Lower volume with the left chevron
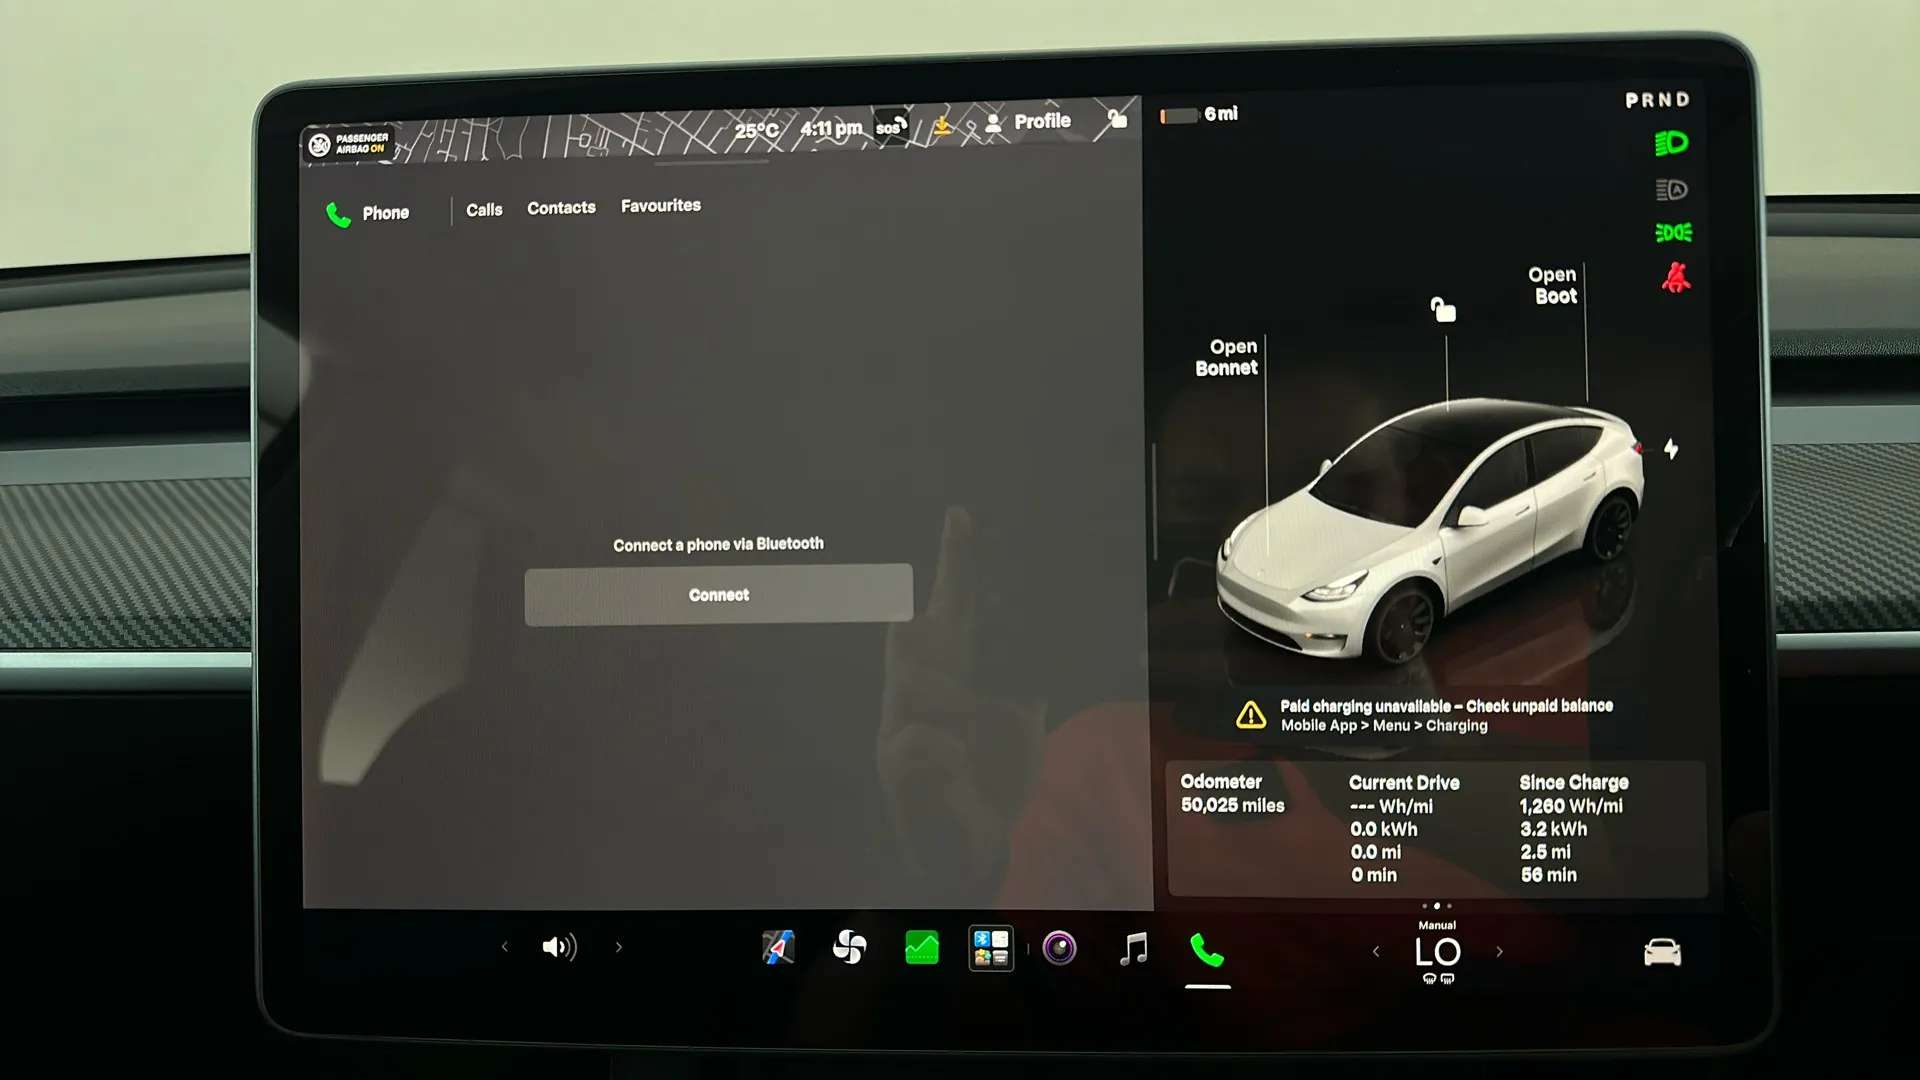The width and height of the screenshot is (1920, 1080). (x=505, y=947)
